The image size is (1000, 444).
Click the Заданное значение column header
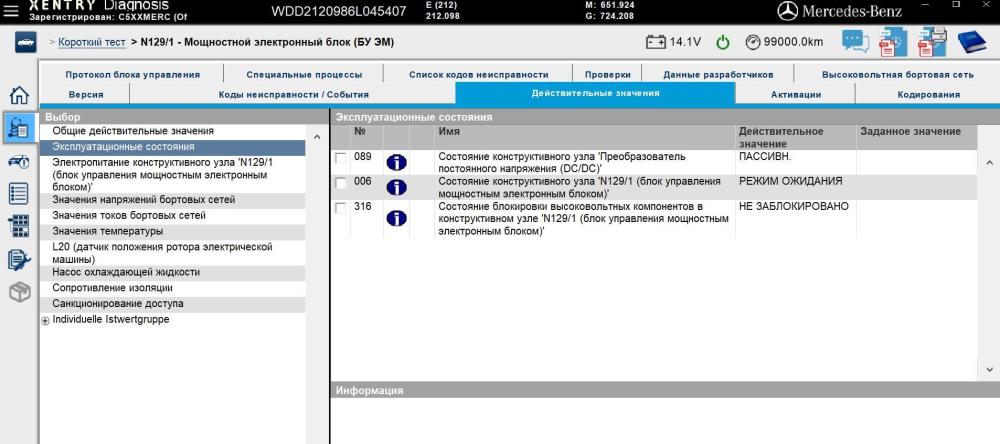(x=917, y=137)
